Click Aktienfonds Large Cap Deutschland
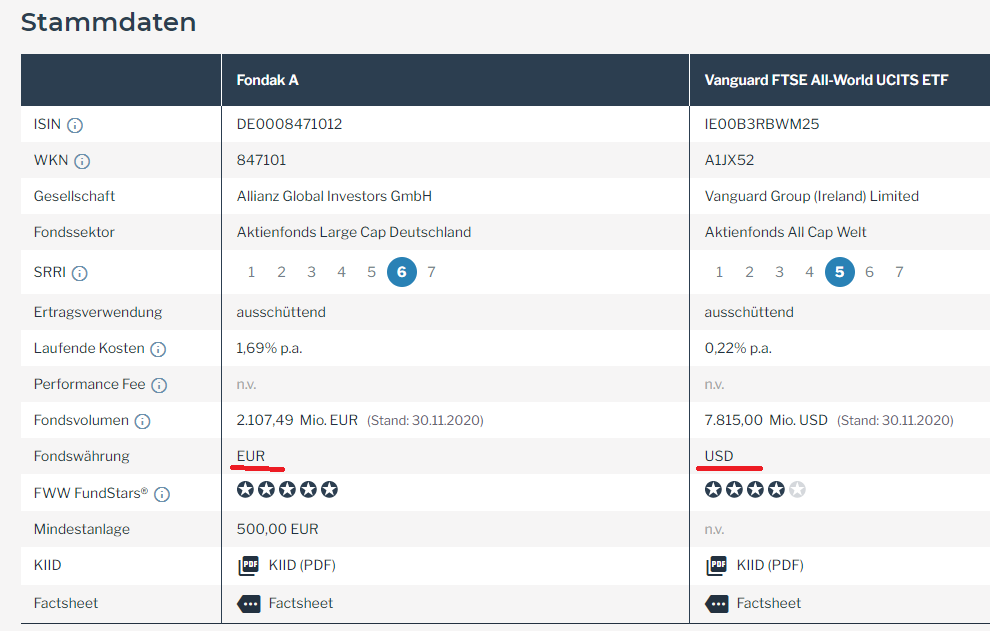The height and width of the screenshot is (631, 990). pos(354,232)
